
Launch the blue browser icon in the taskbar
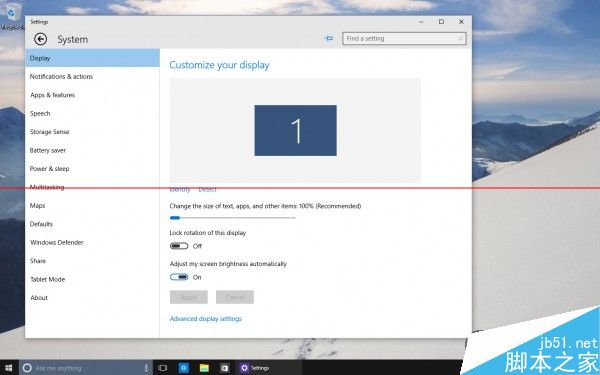pyautogui.click(x=184, y=368)
